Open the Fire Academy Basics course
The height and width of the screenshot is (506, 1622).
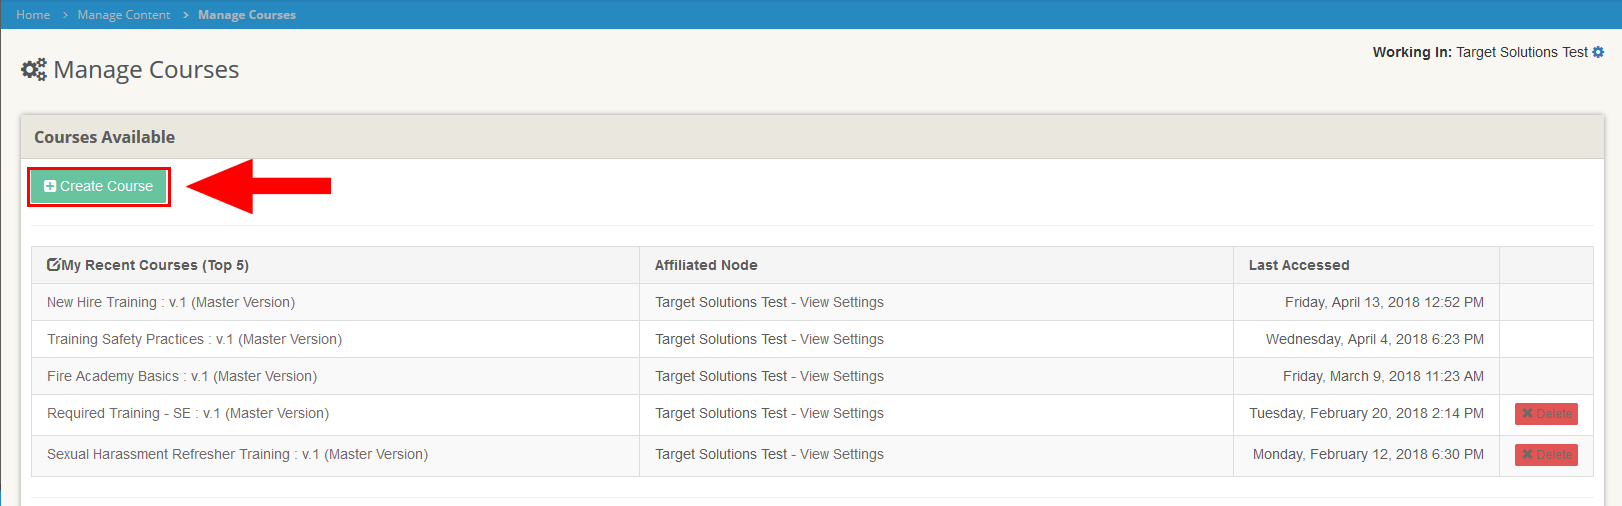(181, 376)
